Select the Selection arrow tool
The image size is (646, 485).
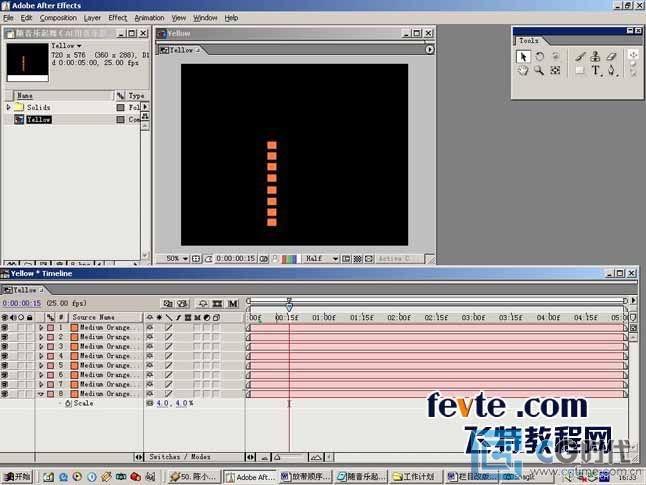(523, 56)
